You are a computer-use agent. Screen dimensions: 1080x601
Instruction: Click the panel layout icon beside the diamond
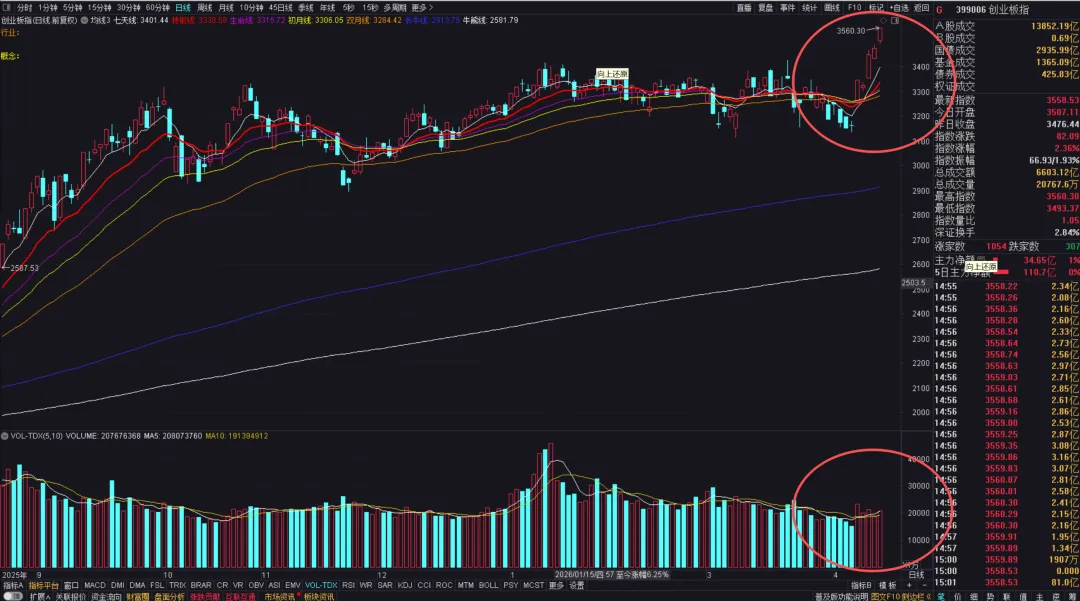[895, 21]
